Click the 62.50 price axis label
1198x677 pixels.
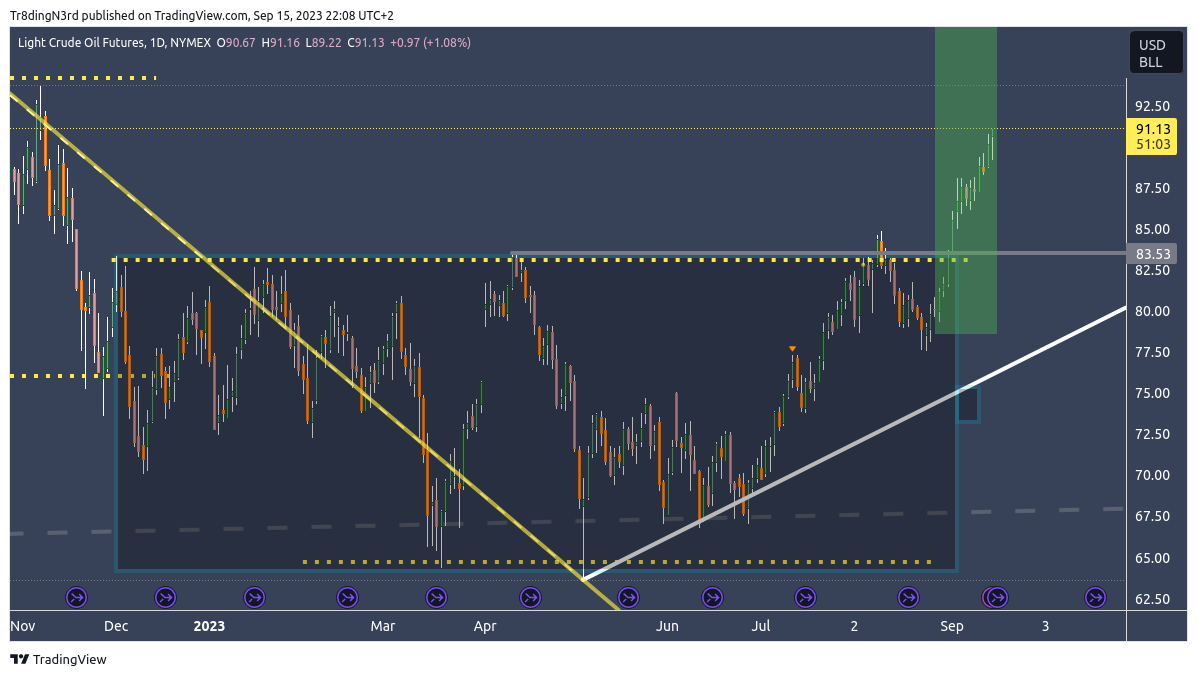1152,599
